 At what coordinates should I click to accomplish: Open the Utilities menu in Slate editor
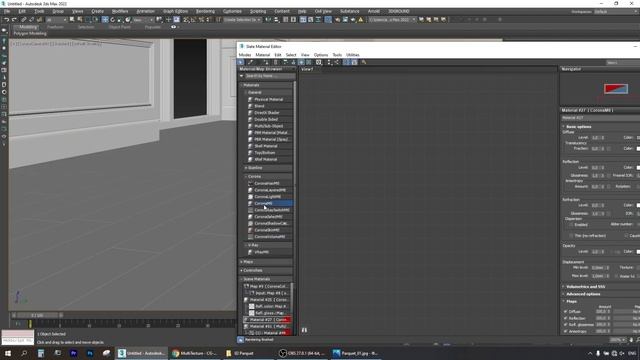[x=353, y=55]
